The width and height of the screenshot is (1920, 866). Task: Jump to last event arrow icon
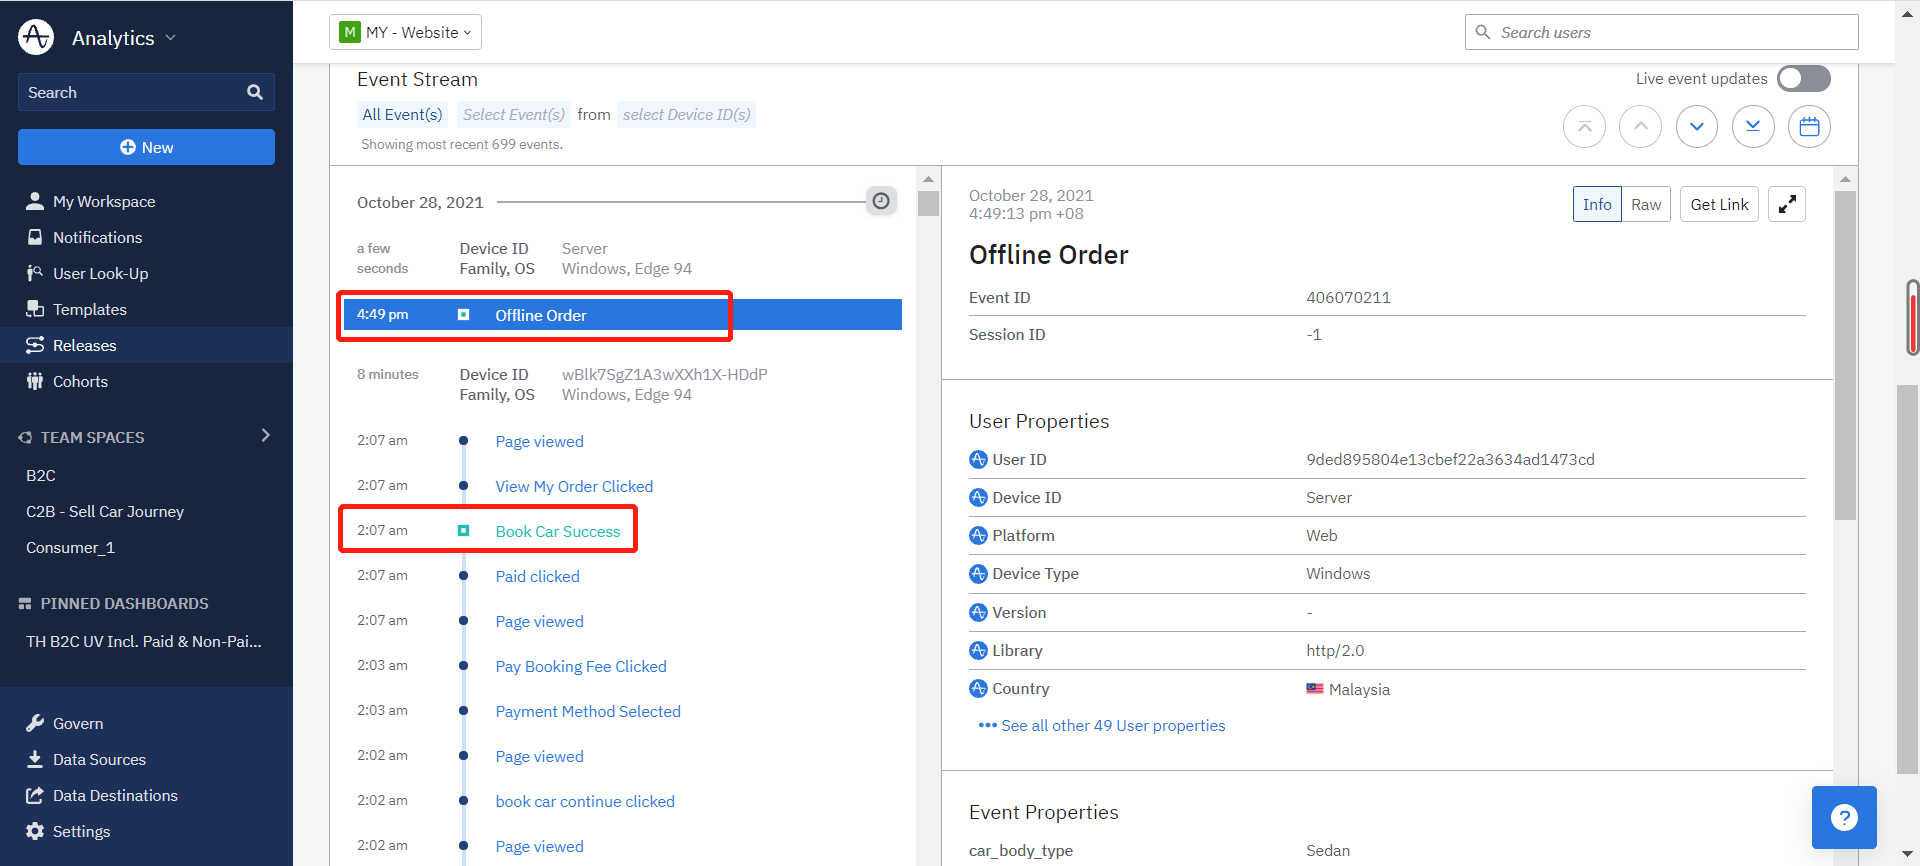coord(1753,127)
